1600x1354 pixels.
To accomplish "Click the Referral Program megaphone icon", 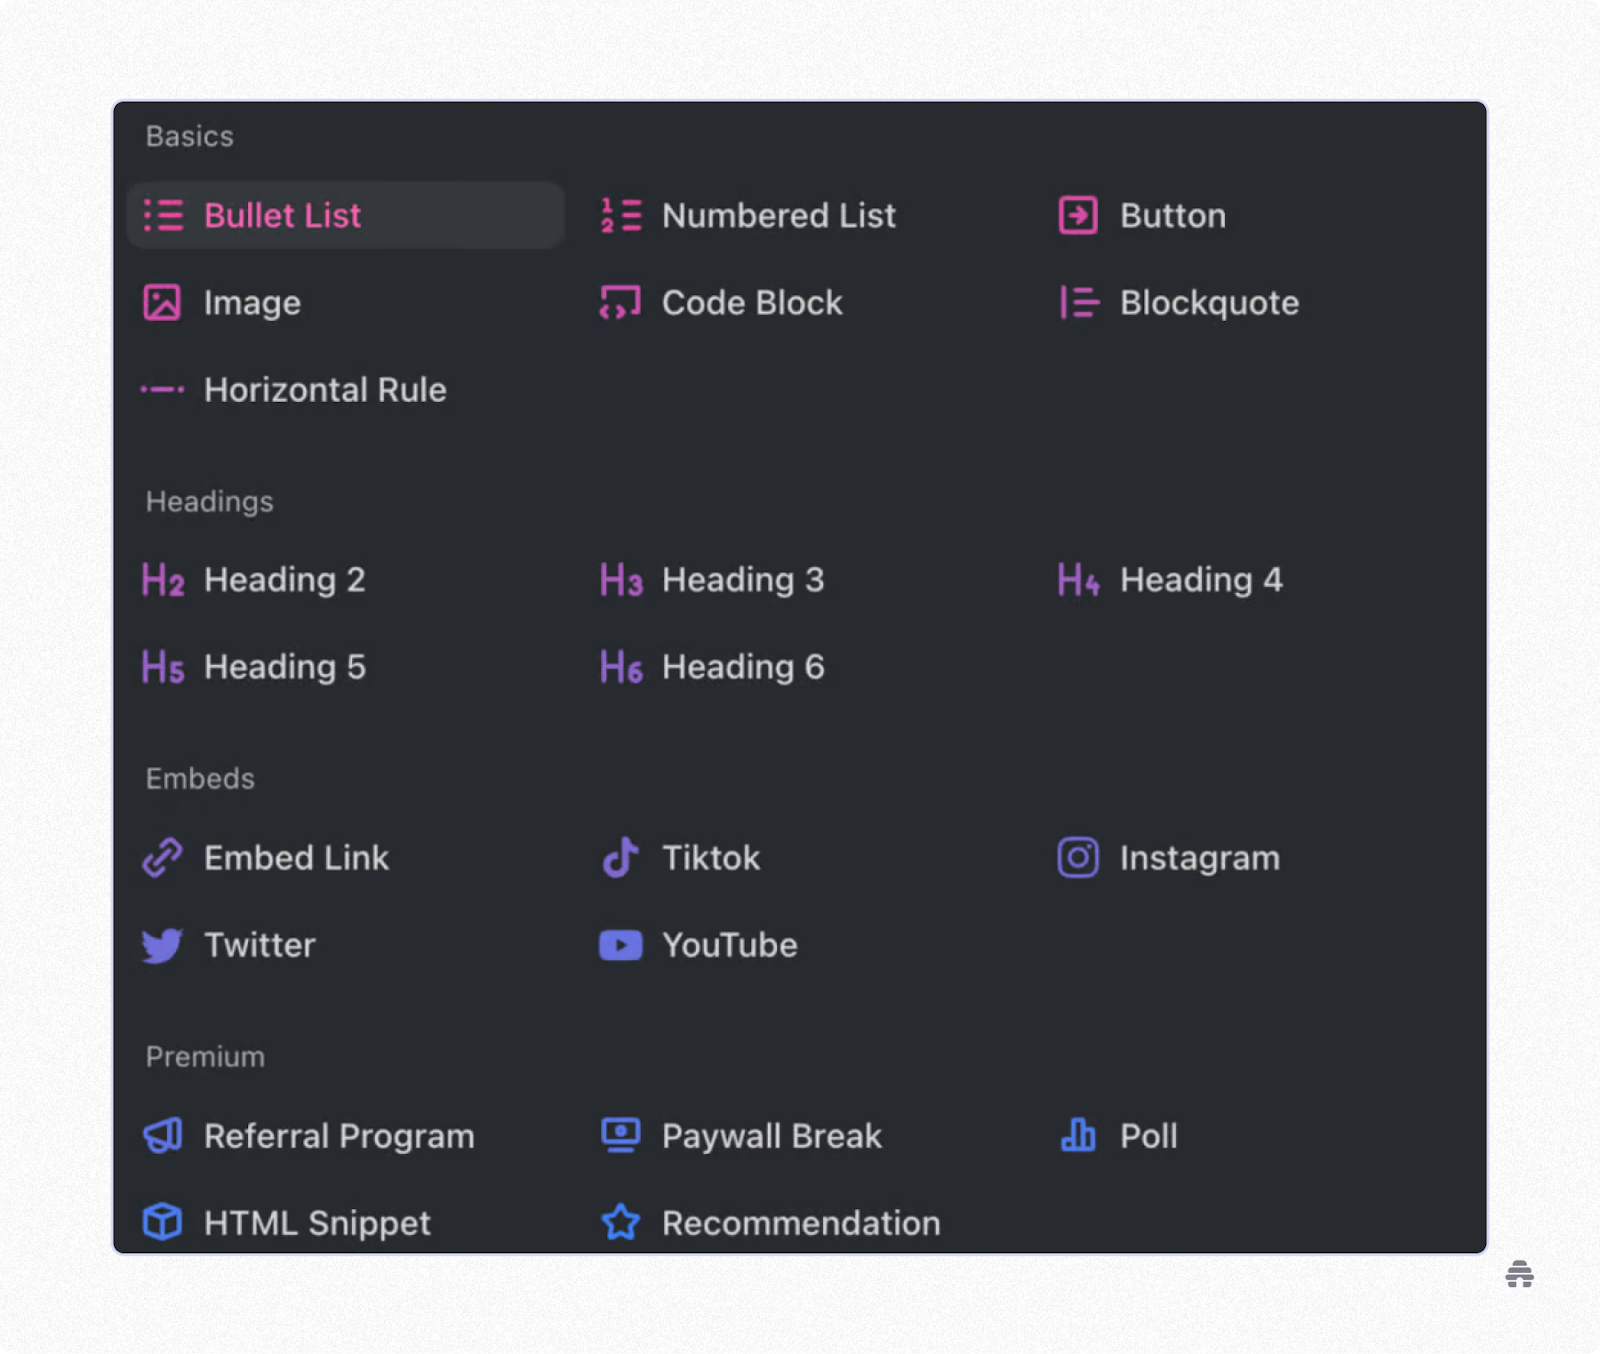I will (163, 1135).
